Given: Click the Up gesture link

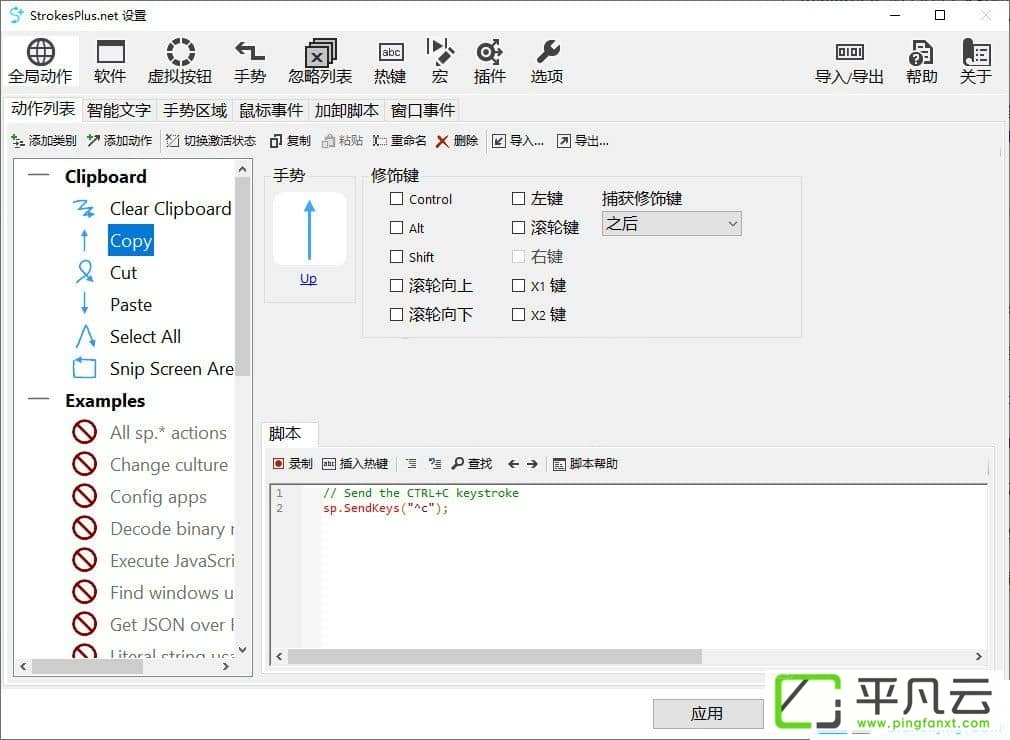Looking at the screenshot, I should coord(309,279).
